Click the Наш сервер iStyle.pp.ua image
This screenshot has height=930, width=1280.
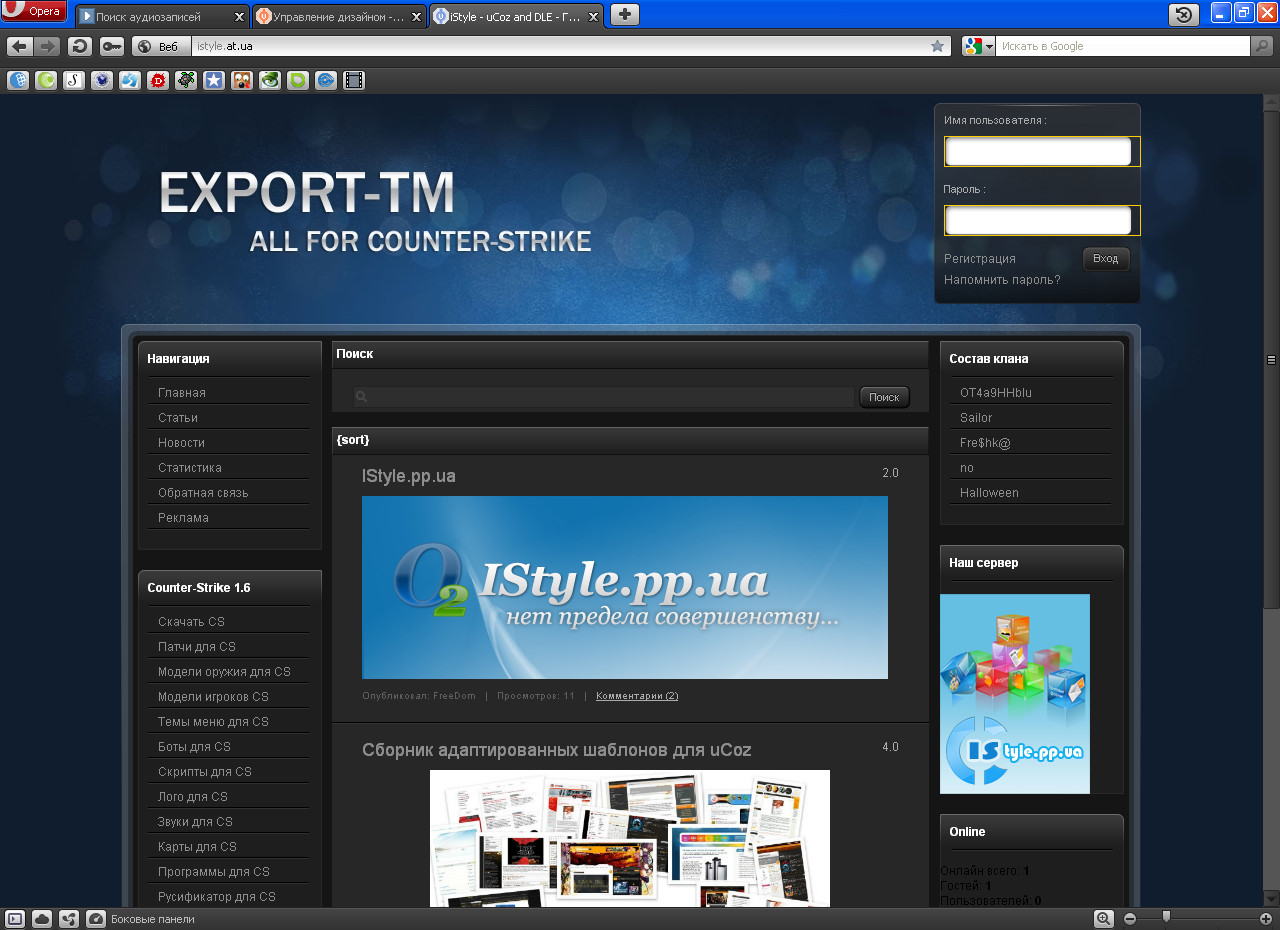point(1015,694)
